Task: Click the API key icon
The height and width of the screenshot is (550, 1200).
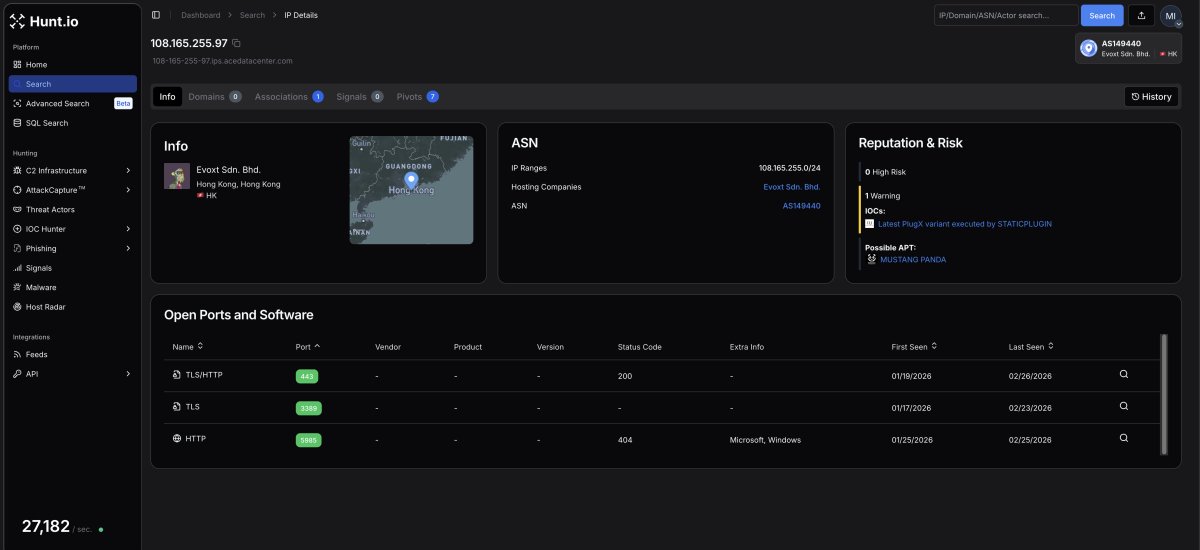Action: pos(17,374)
